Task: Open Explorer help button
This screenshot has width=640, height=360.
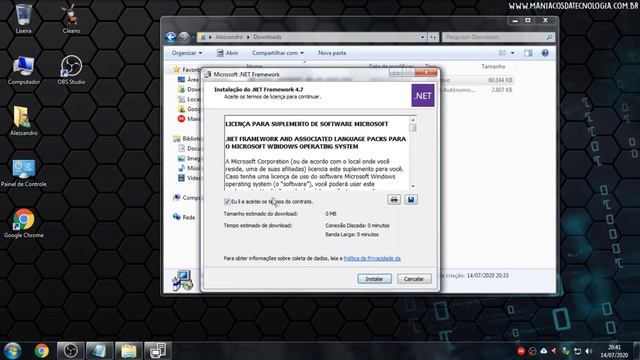Action: pyautogui.click(x=545, y=53)
